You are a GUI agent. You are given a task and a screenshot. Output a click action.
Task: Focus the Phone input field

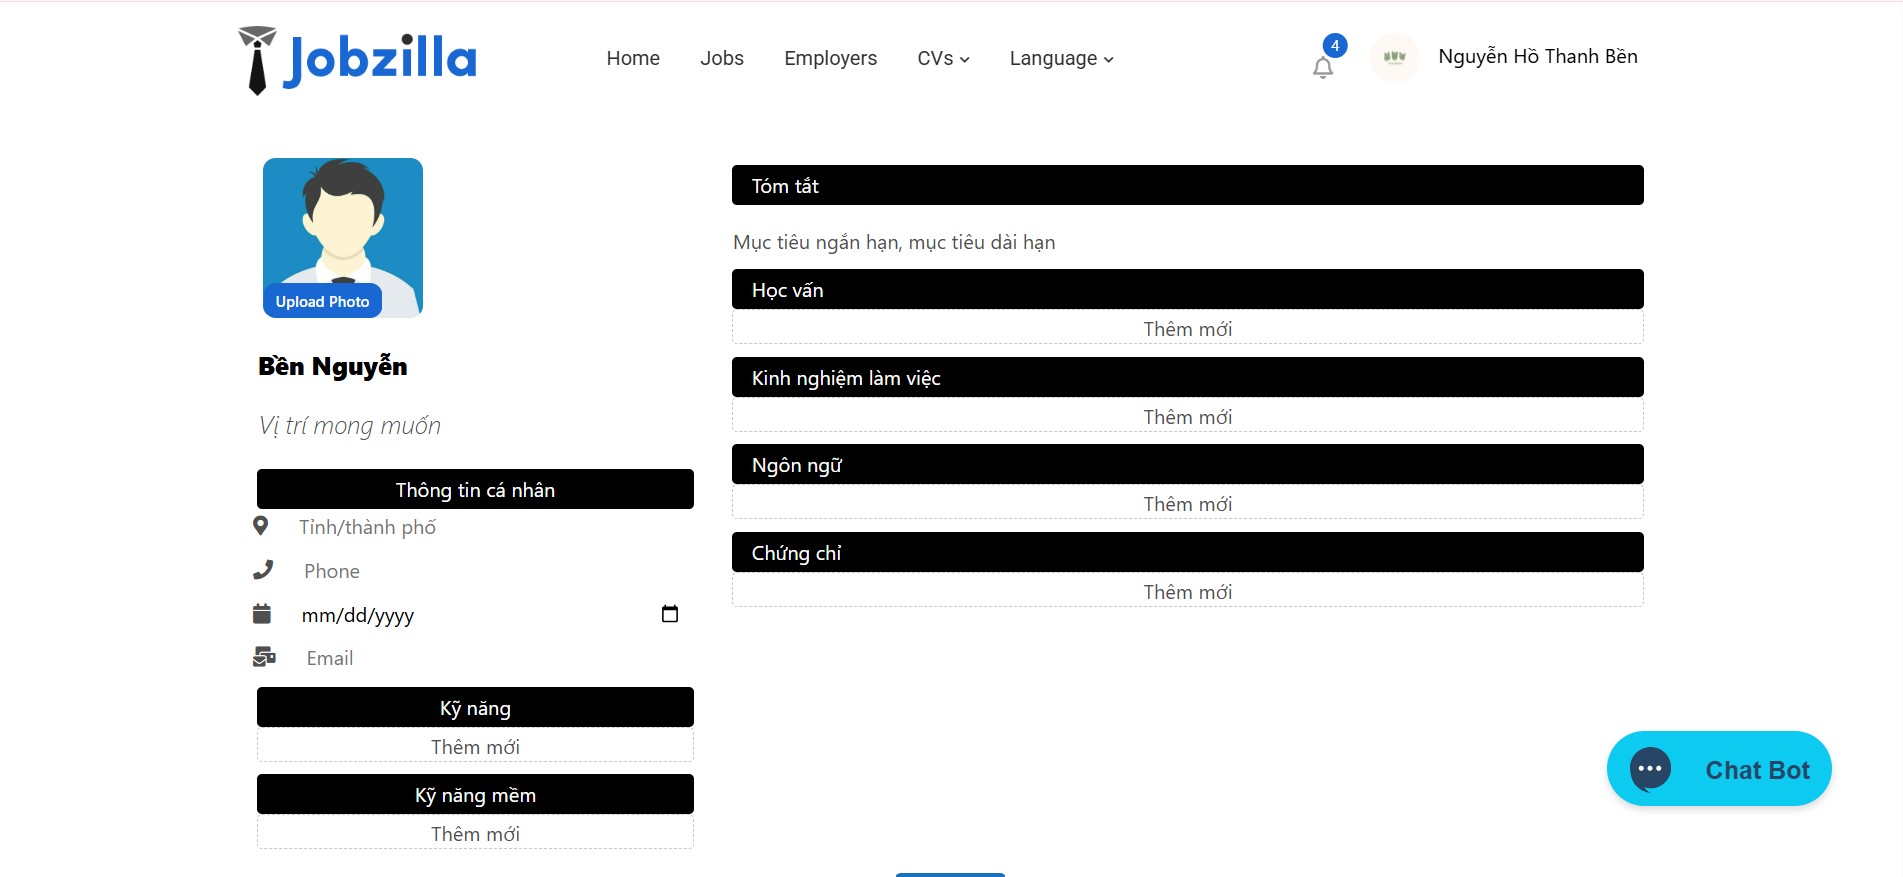480,571
